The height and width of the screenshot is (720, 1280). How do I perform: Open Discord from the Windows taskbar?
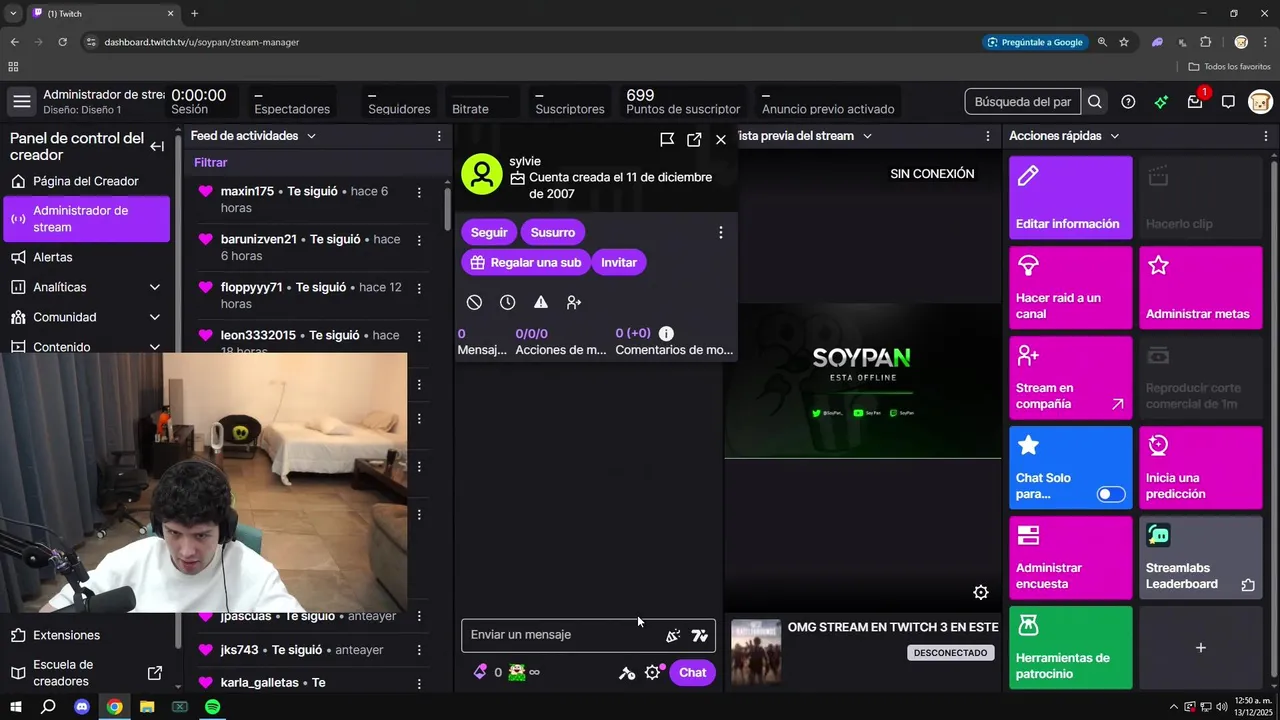[x=82, y=707]
